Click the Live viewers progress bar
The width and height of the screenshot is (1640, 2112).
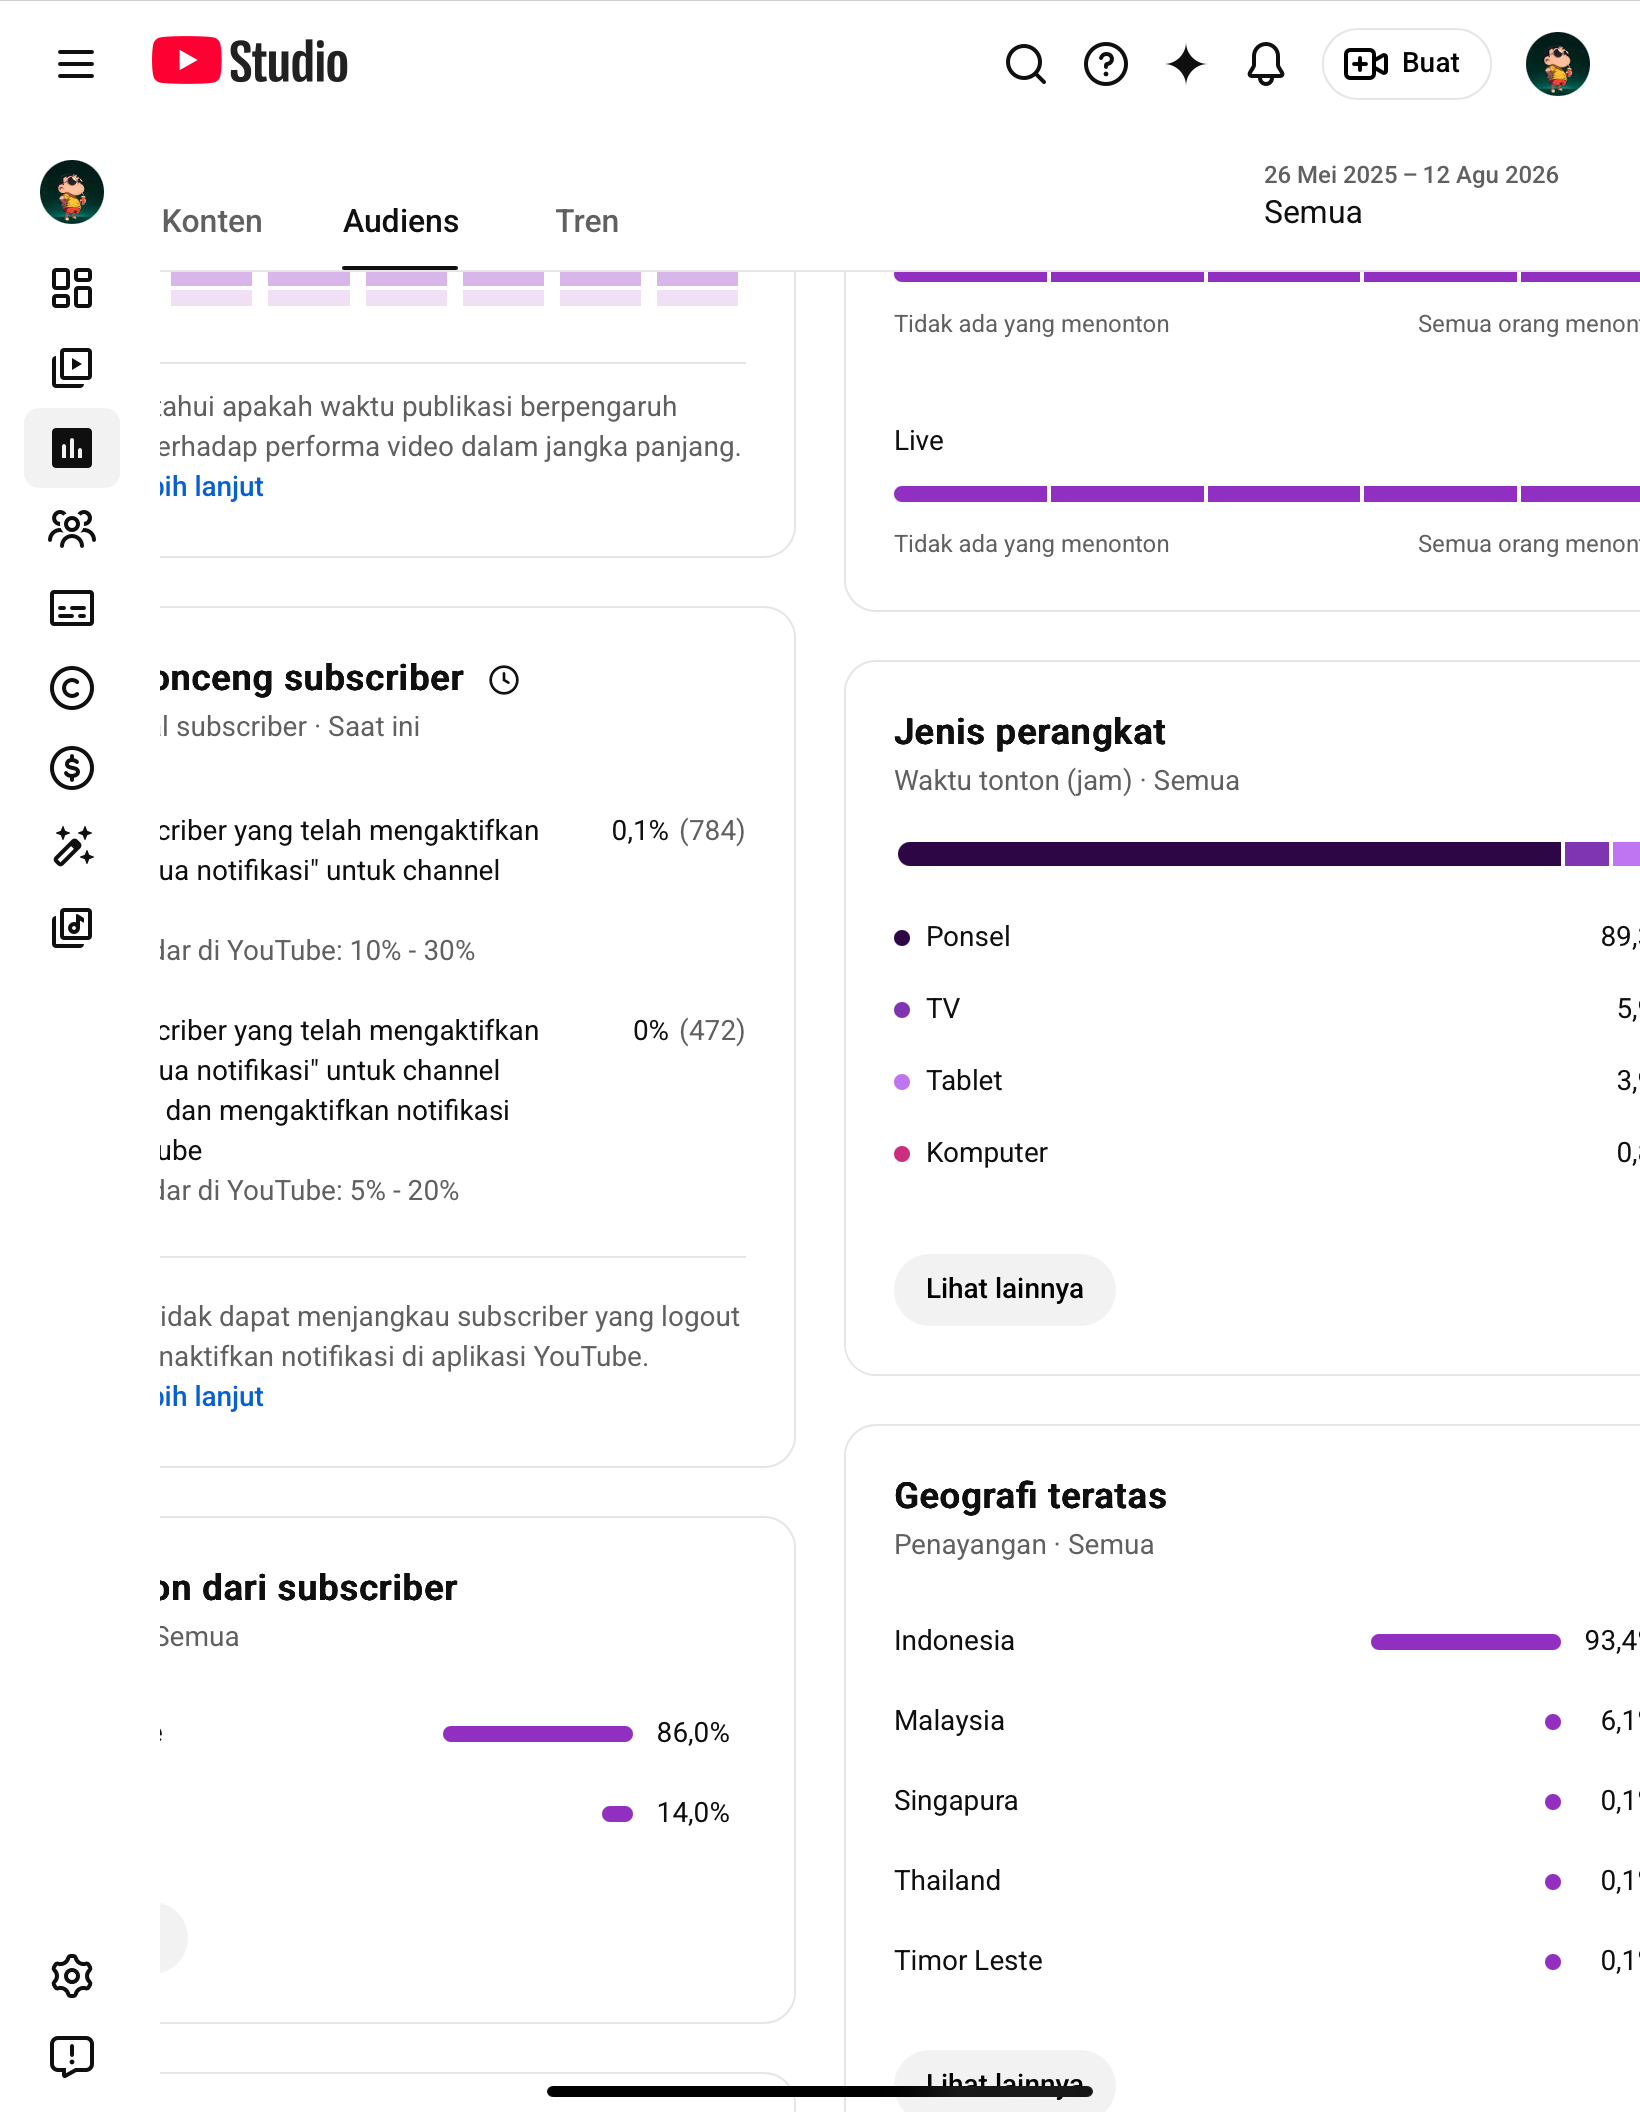[1267, 494]
